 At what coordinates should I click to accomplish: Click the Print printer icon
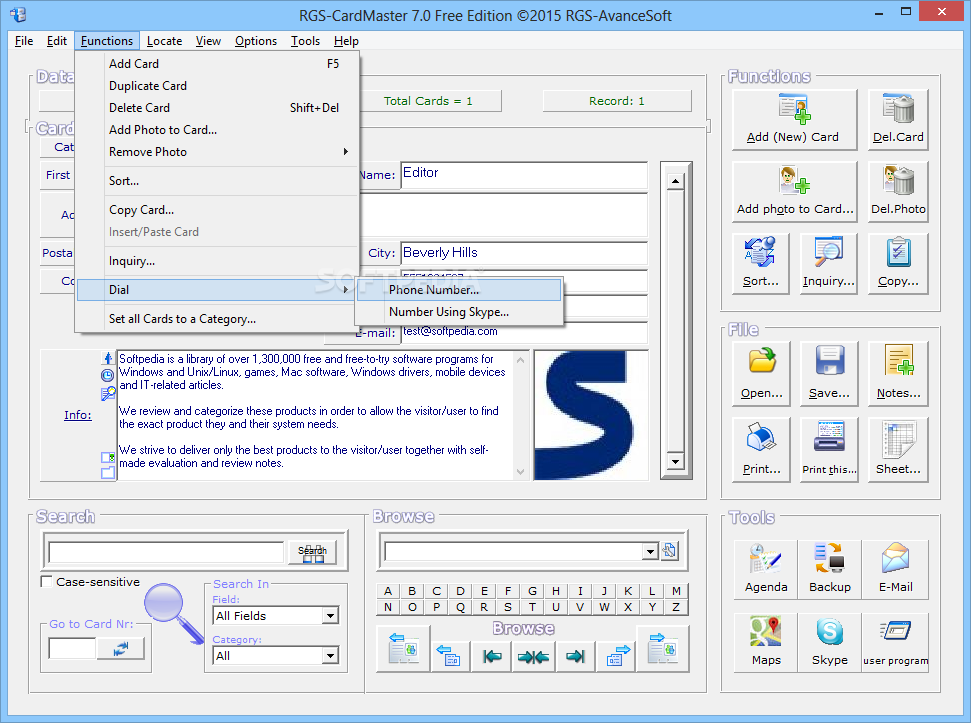tap(761, 449)
